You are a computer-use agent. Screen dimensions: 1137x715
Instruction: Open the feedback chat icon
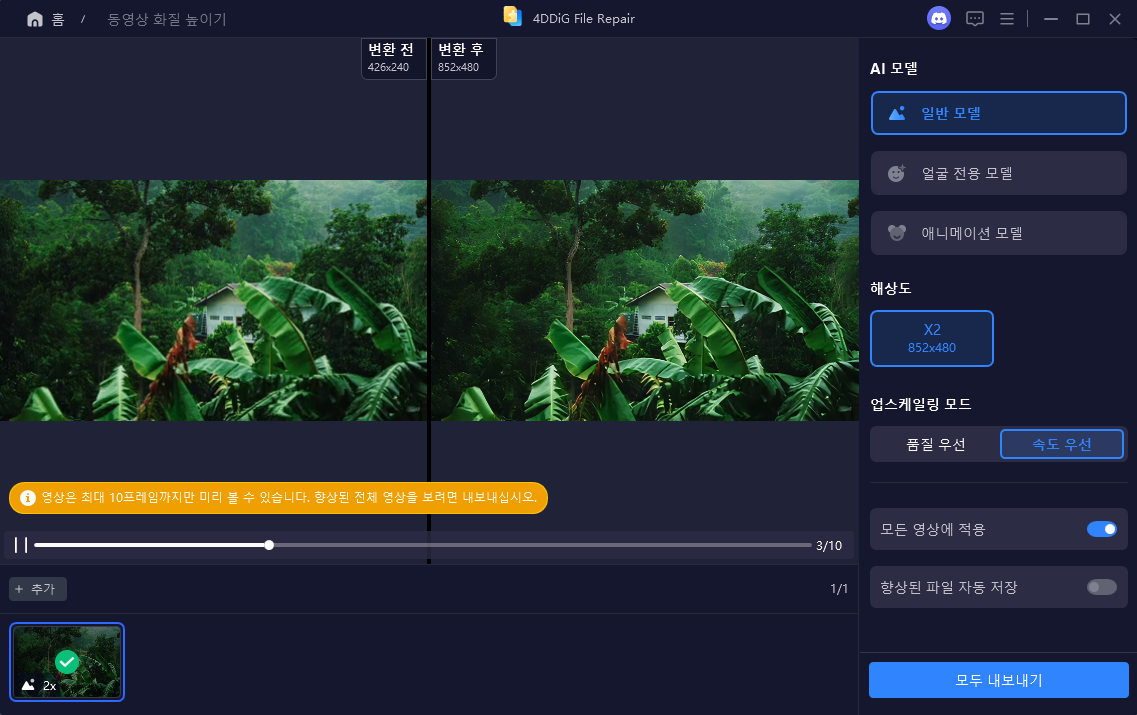(975, 19)
